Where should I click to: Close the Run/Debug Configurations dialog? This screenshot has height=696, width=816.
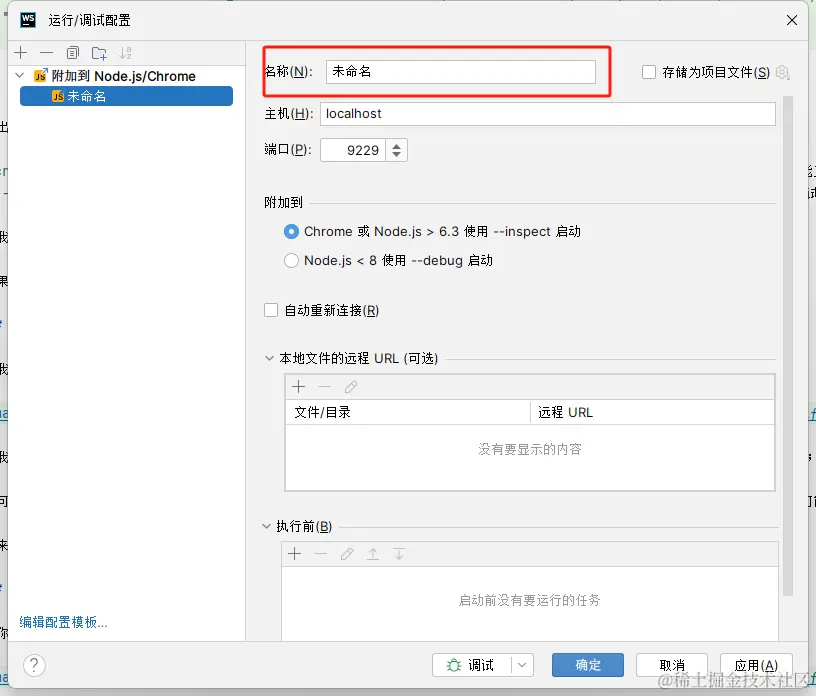[x=792, y=20]
